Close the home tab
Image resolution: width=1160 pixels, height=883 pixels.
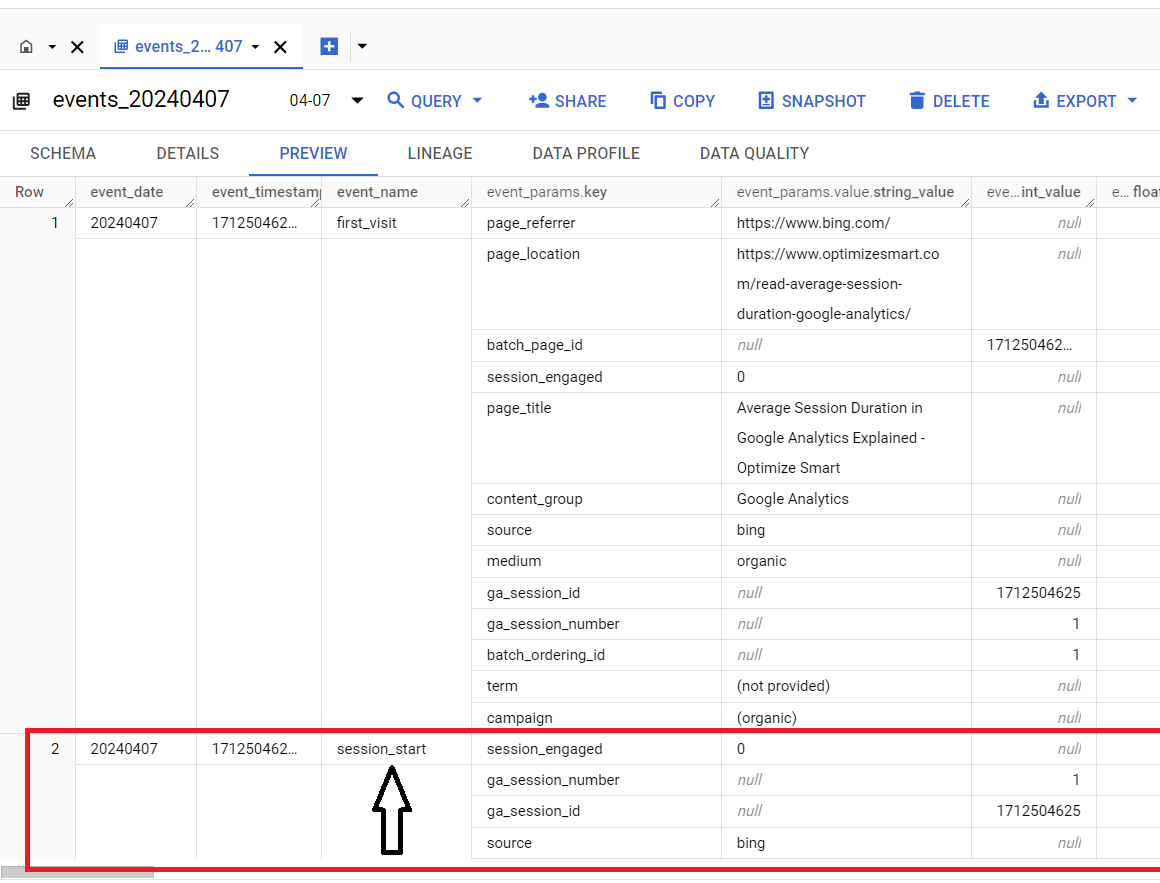point(77,47)
